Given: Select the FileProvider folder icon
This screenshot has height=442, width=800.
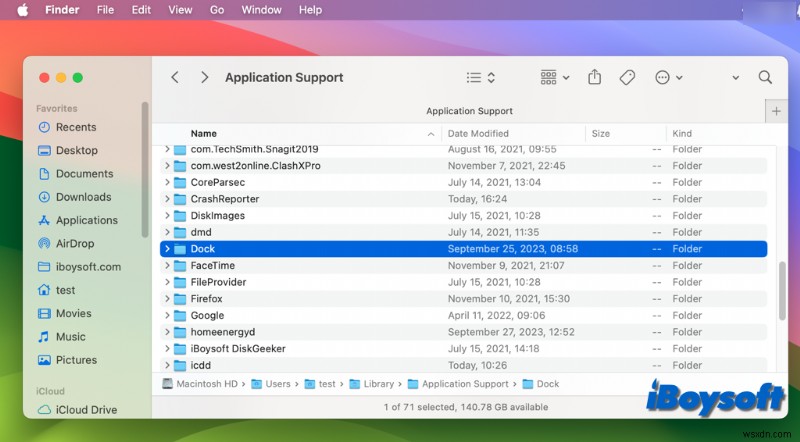Looking at the screenshot, I should click(x=180, y=282).
